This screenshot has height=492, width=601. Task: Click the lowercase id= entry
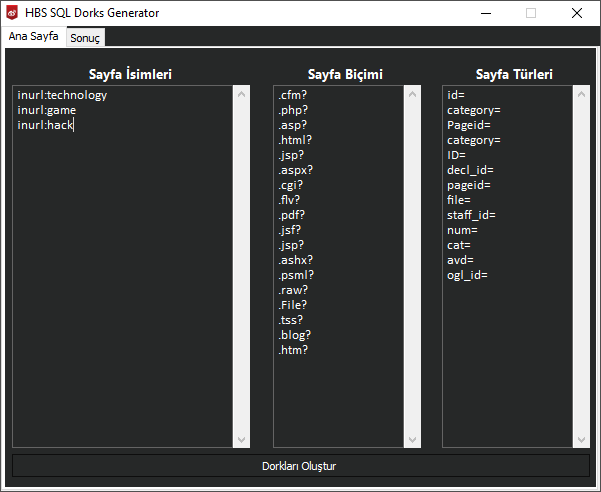pyautogui.click(x=456, y=95)
